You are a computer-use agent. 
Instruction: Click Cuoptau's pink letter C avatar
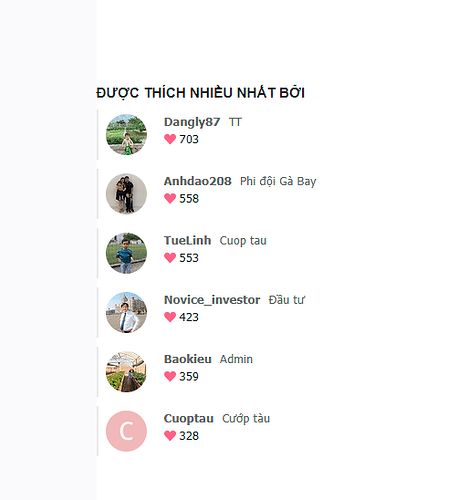click(x=126, y=431)
